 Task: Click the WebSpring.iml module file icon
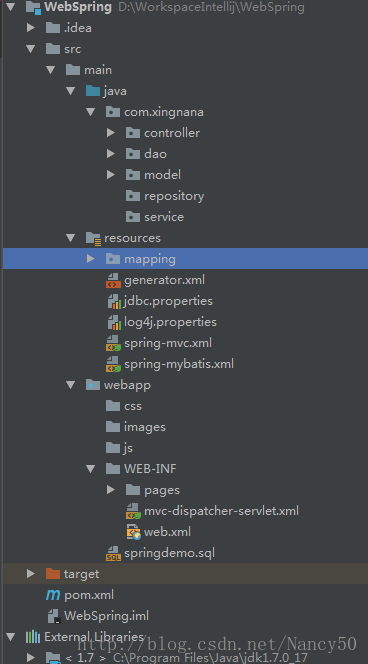point(54,616)
